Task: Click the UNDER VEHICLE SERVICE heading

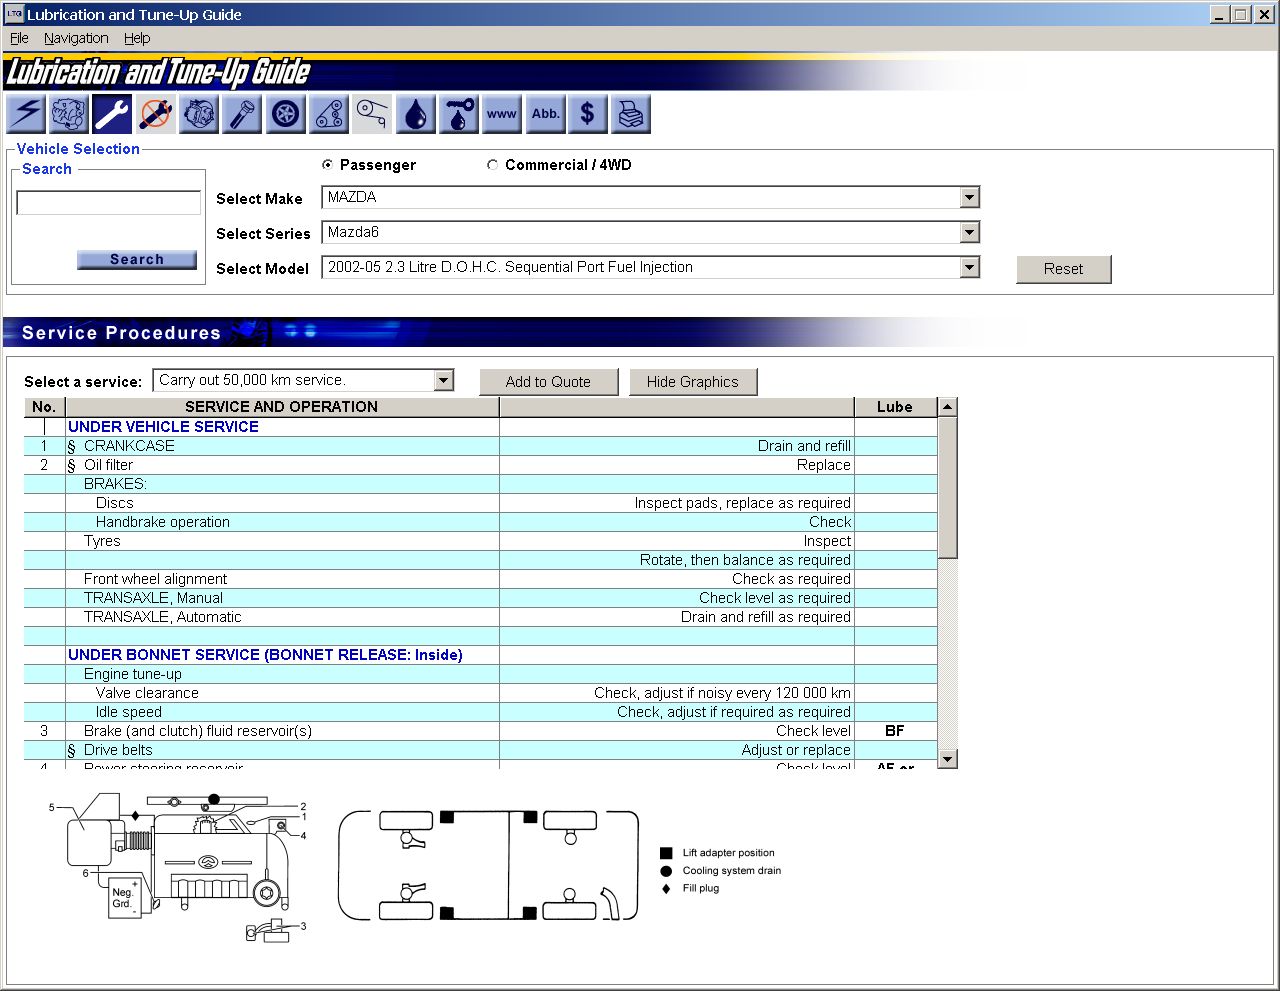Action: (x=163, y=427)
